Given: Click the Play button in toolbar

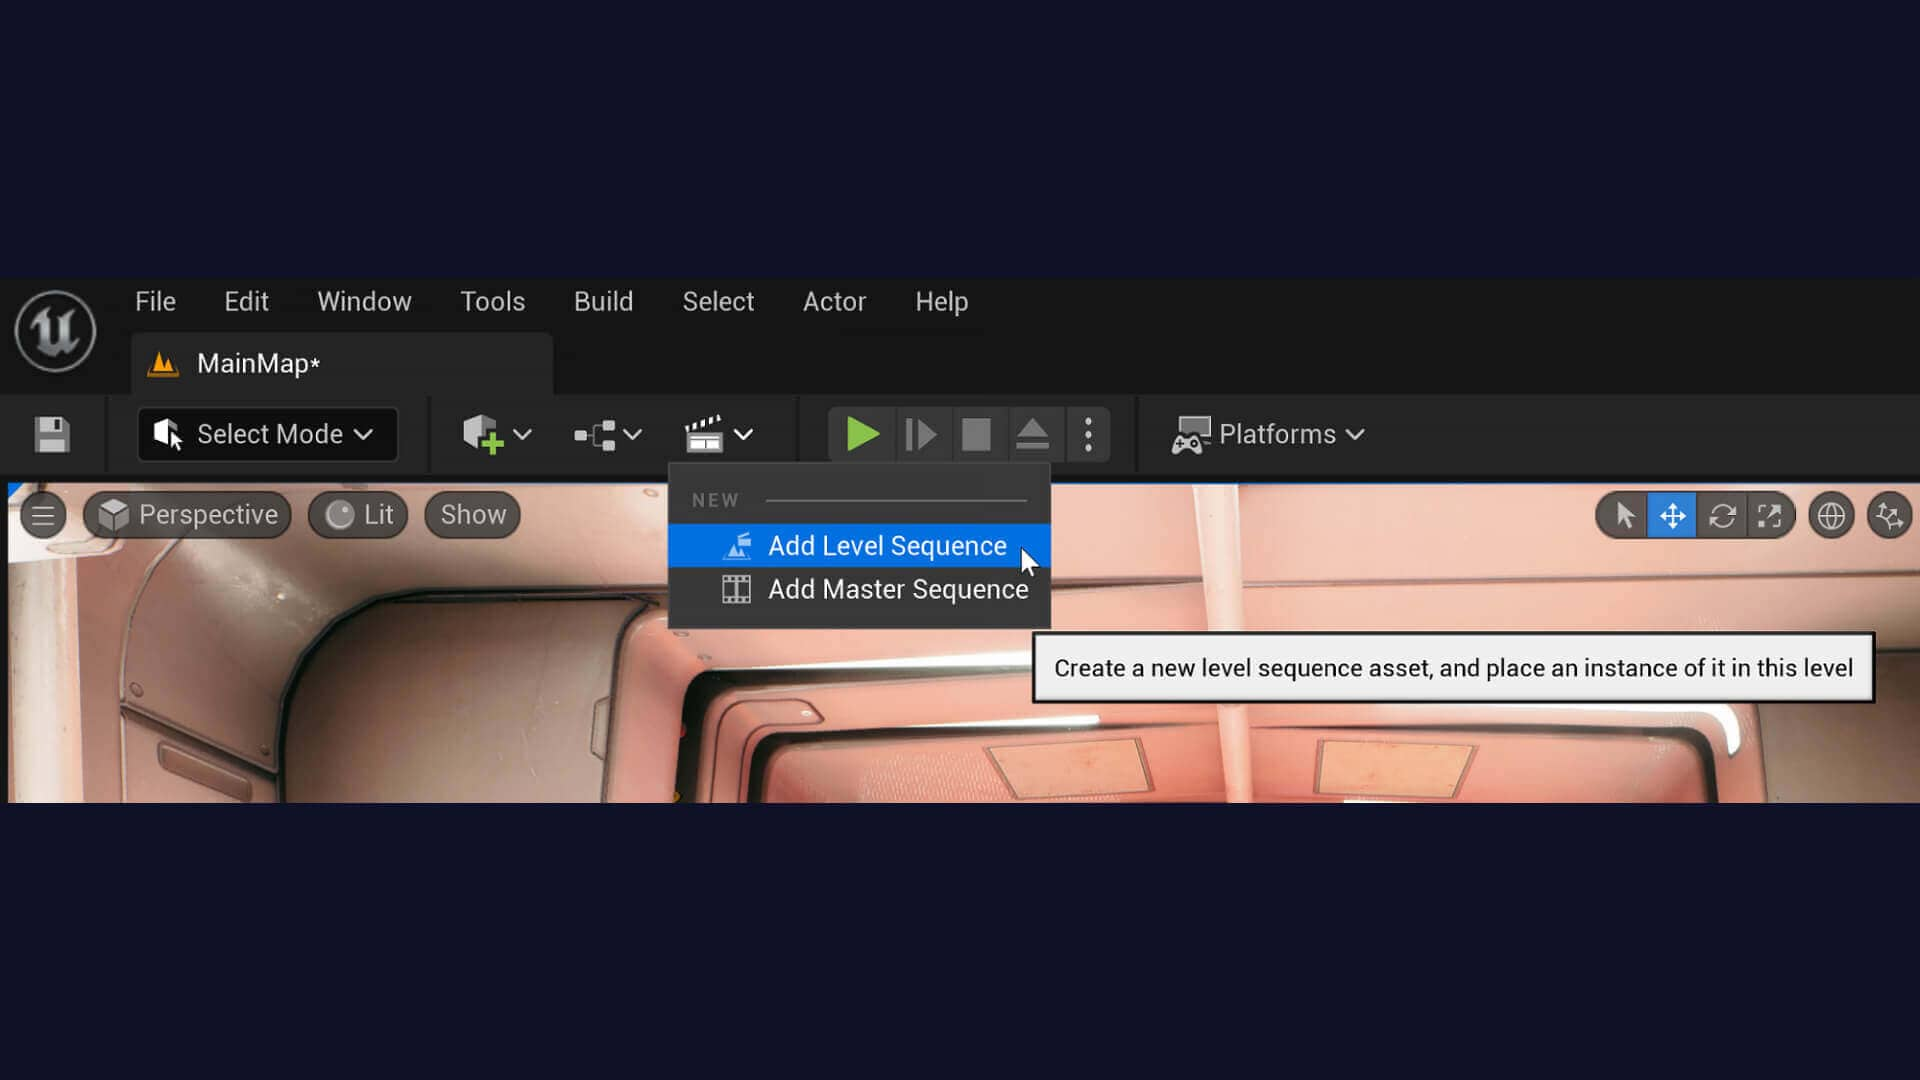Looking at the screenshot, I should click(860, 434).
